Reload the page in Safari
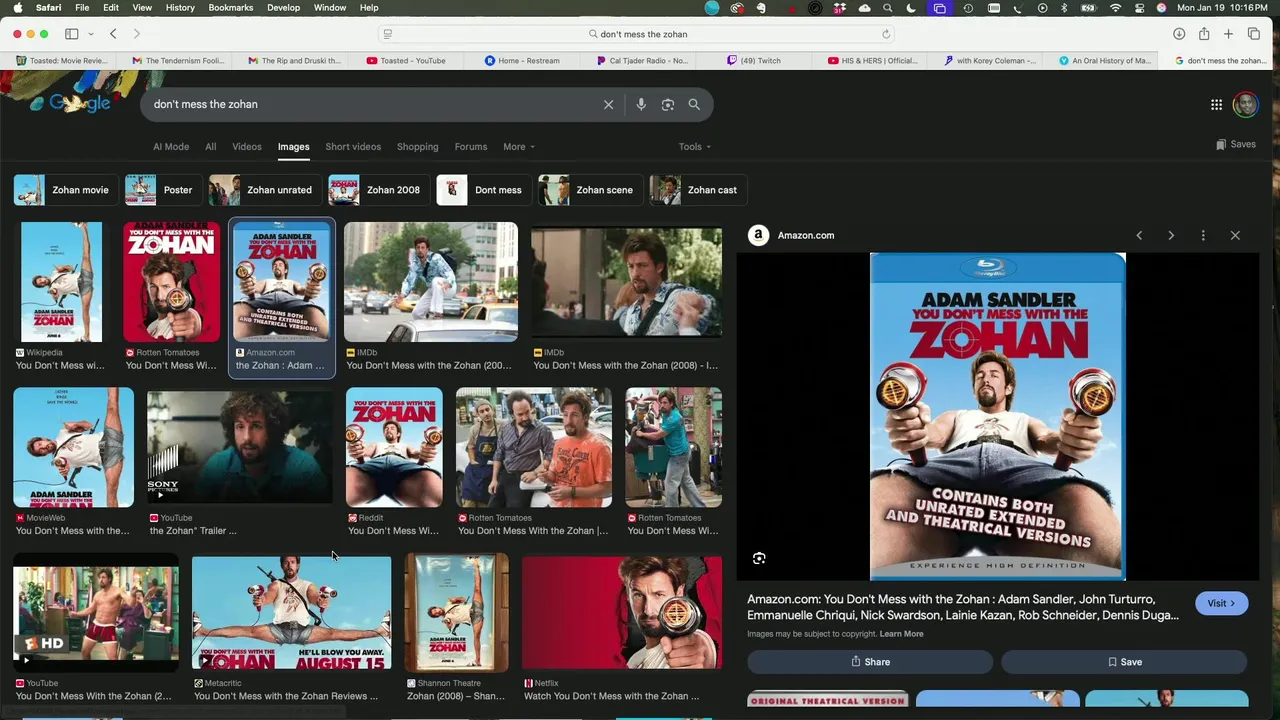 tap(886, 34)
